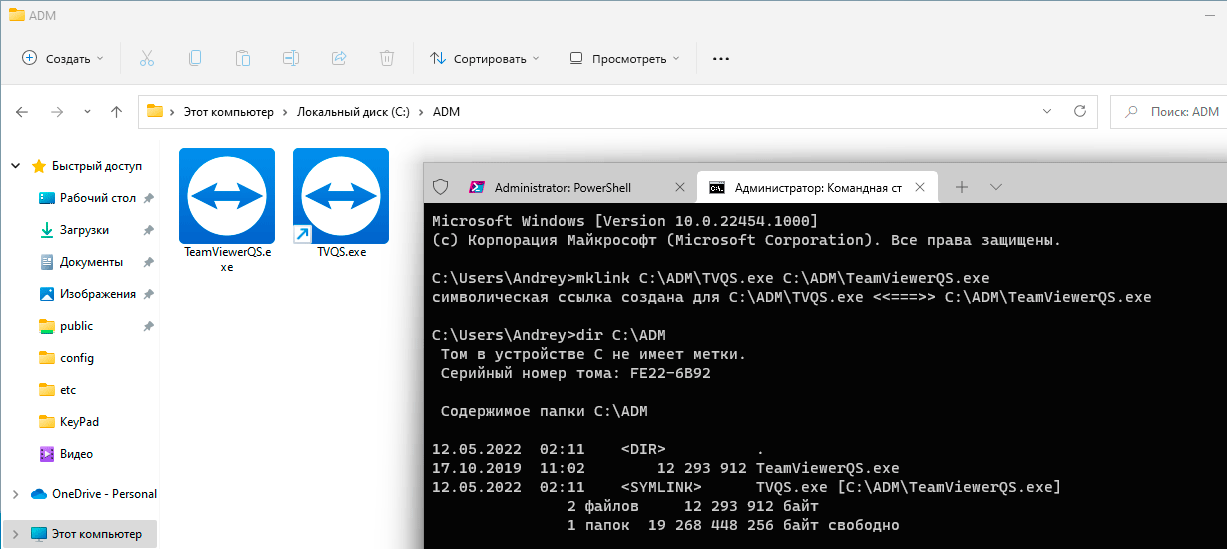
Task: Expand the address bar history dropdown
Action: 1047,112
